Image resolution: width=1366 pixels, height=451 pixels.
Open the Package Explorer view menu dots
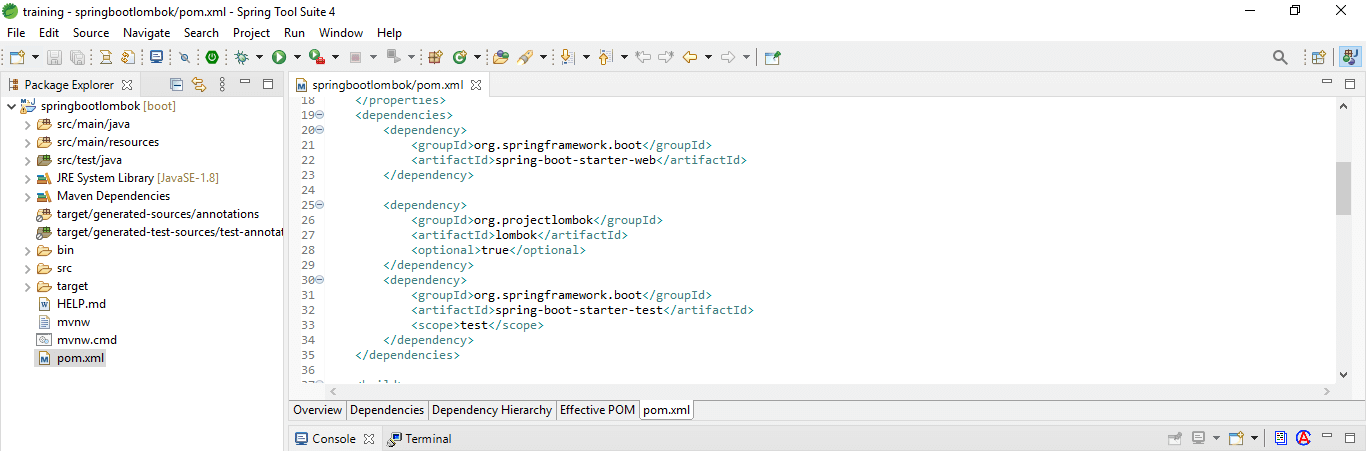[222, 85]
